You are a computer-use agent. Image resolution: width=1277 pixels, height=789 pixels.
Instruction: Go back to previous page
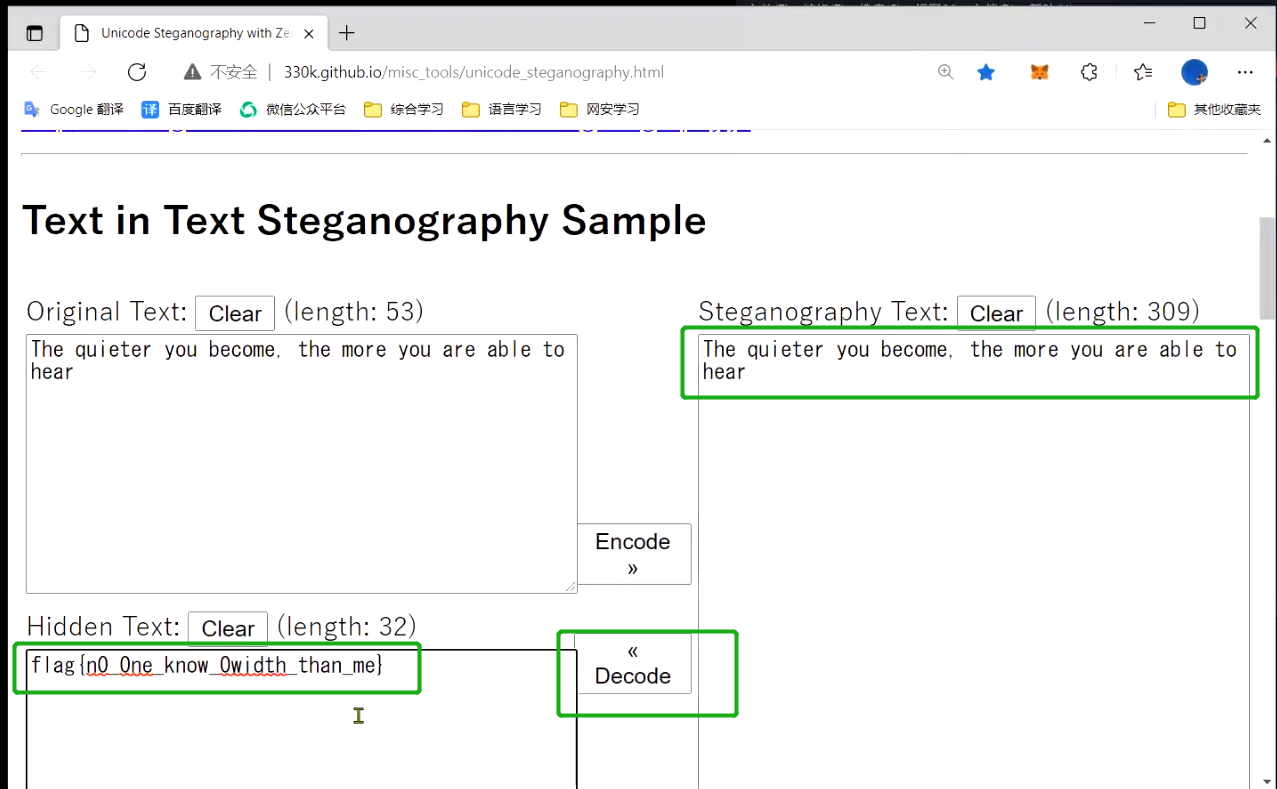pyautogui.click(x=38, y=72)
